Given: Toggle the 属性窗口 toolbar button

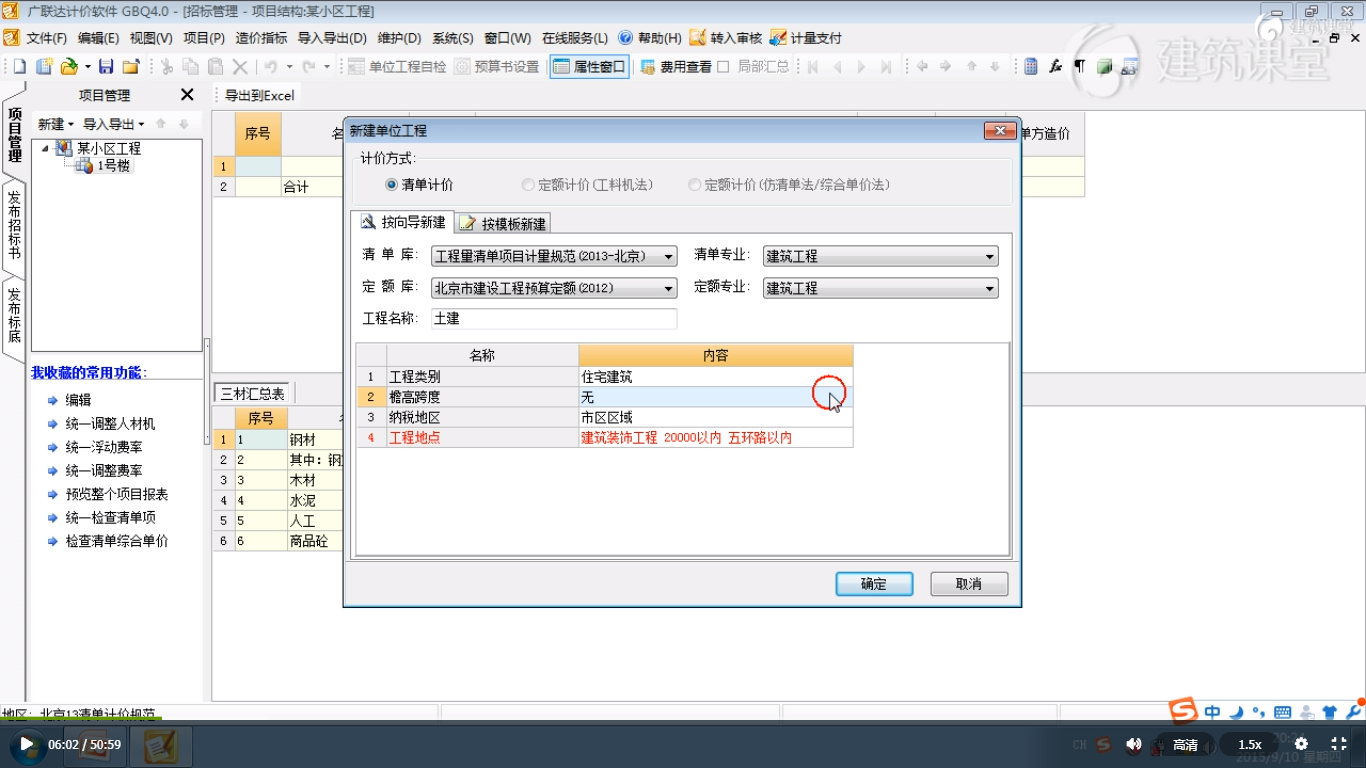Looking at the screenshot, I should tap(589, 67).
